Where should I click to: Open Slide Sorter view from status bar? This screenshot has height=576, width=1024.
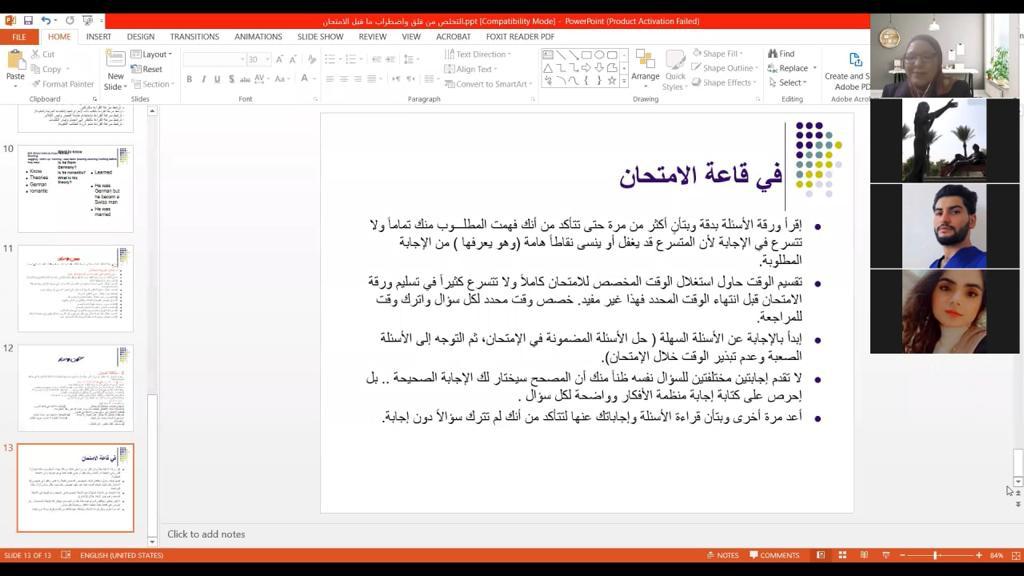click(841, 555)
